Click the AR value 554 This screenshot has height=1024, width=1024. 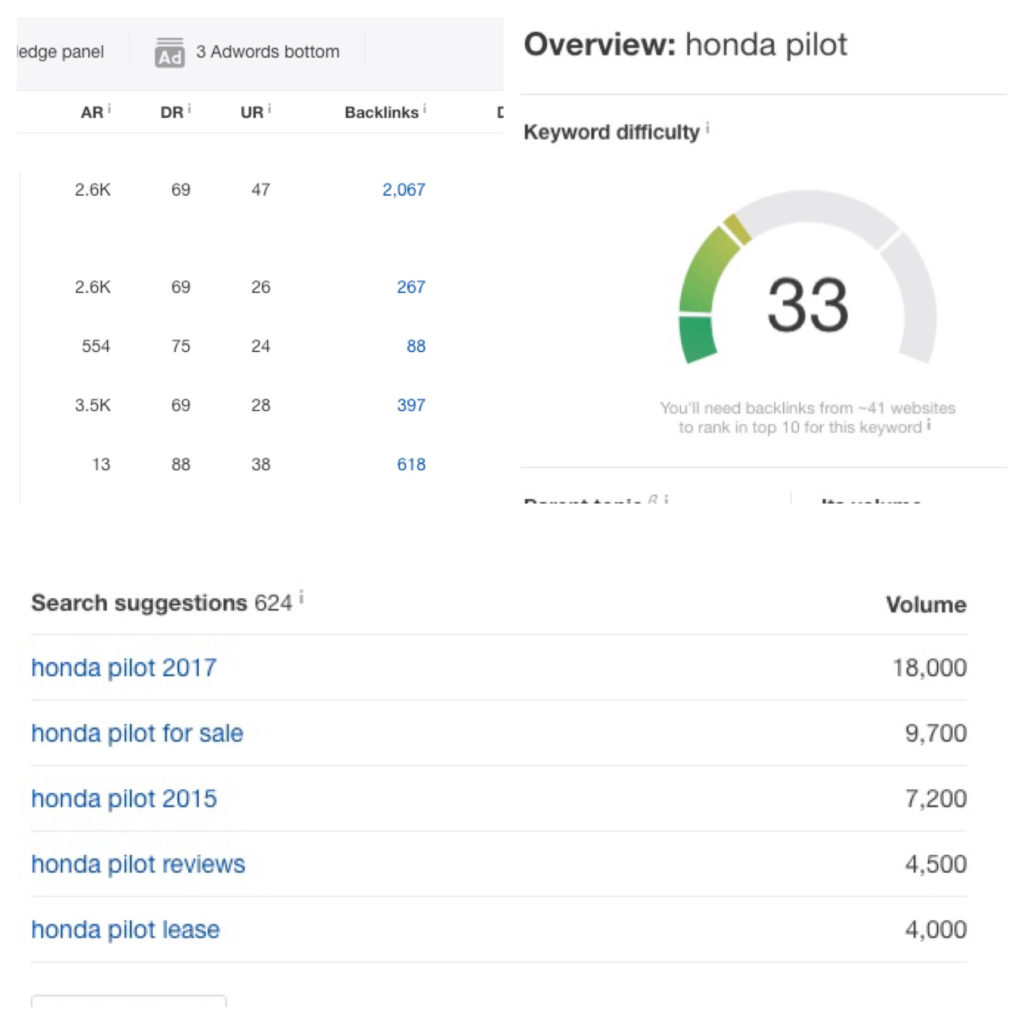[96, 346]
